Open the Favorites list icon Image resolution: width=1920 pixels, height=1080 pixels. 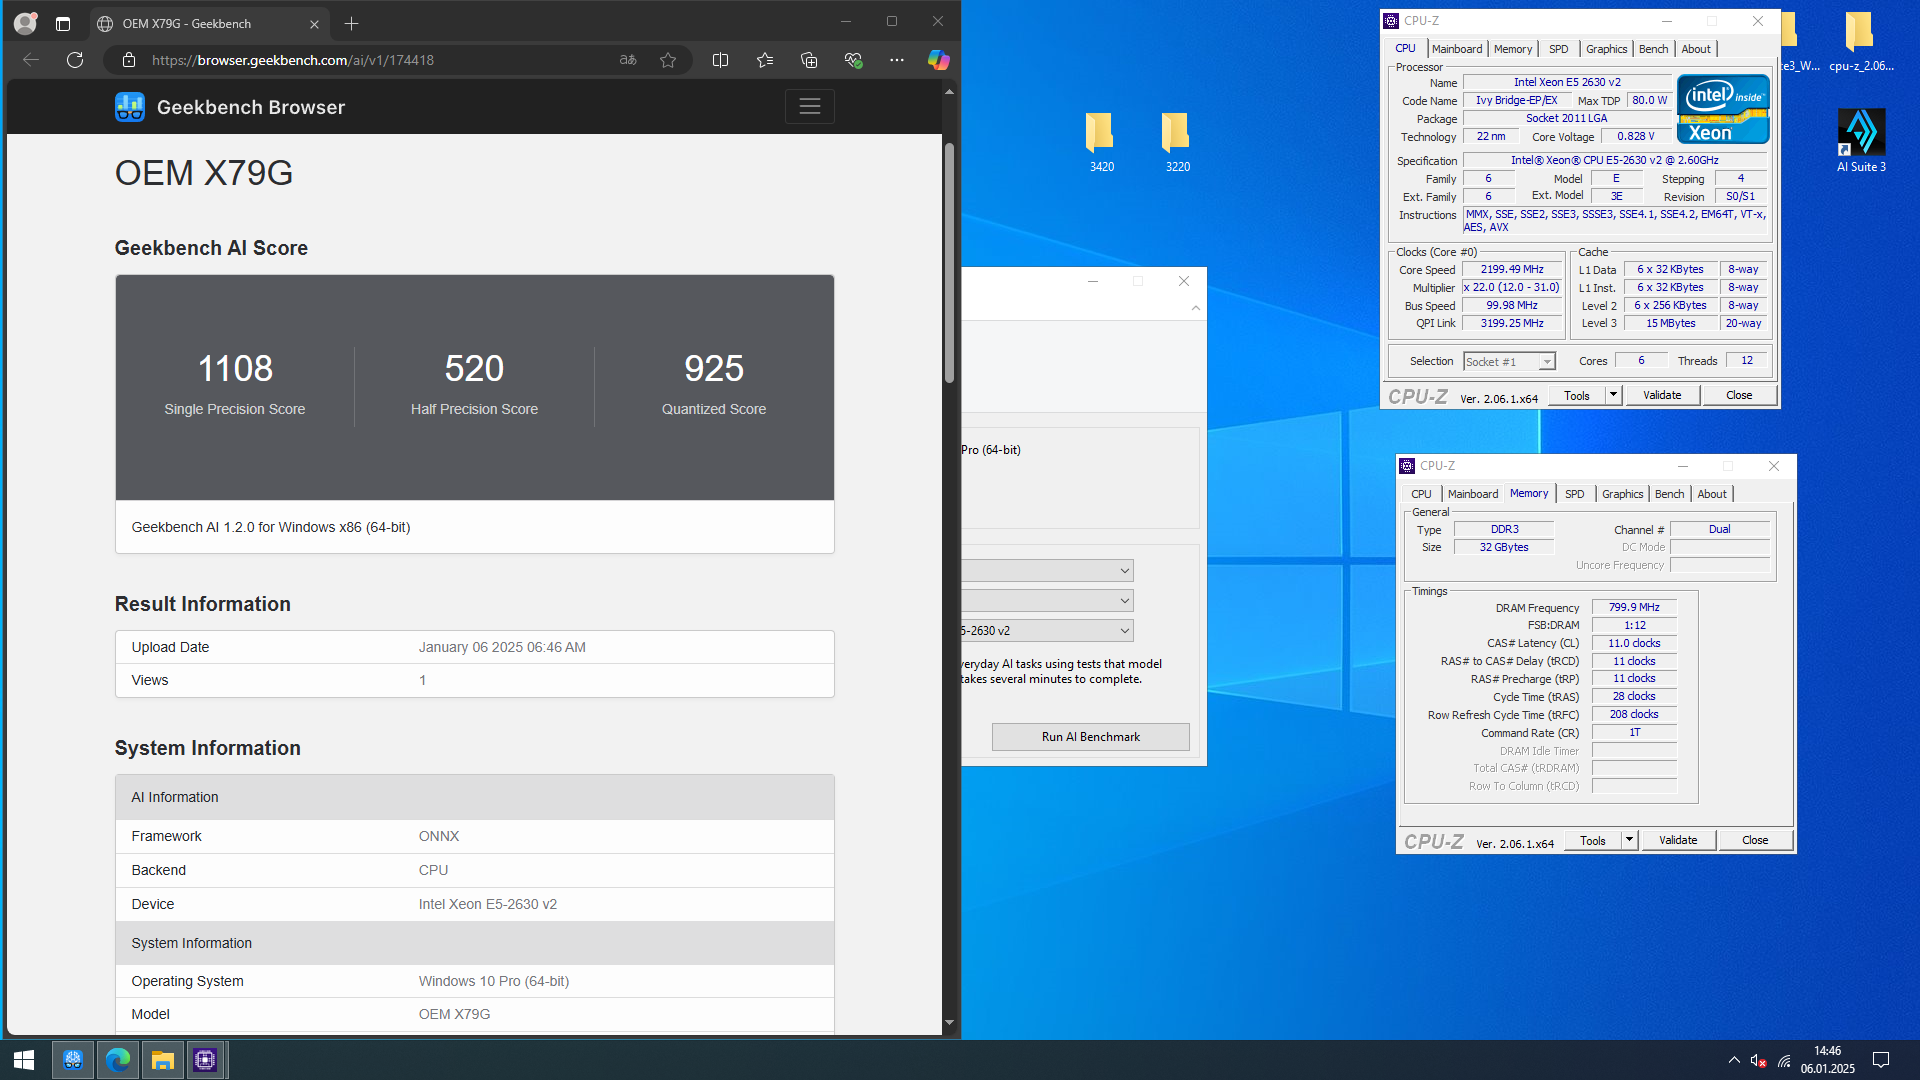tap(765, 60)
